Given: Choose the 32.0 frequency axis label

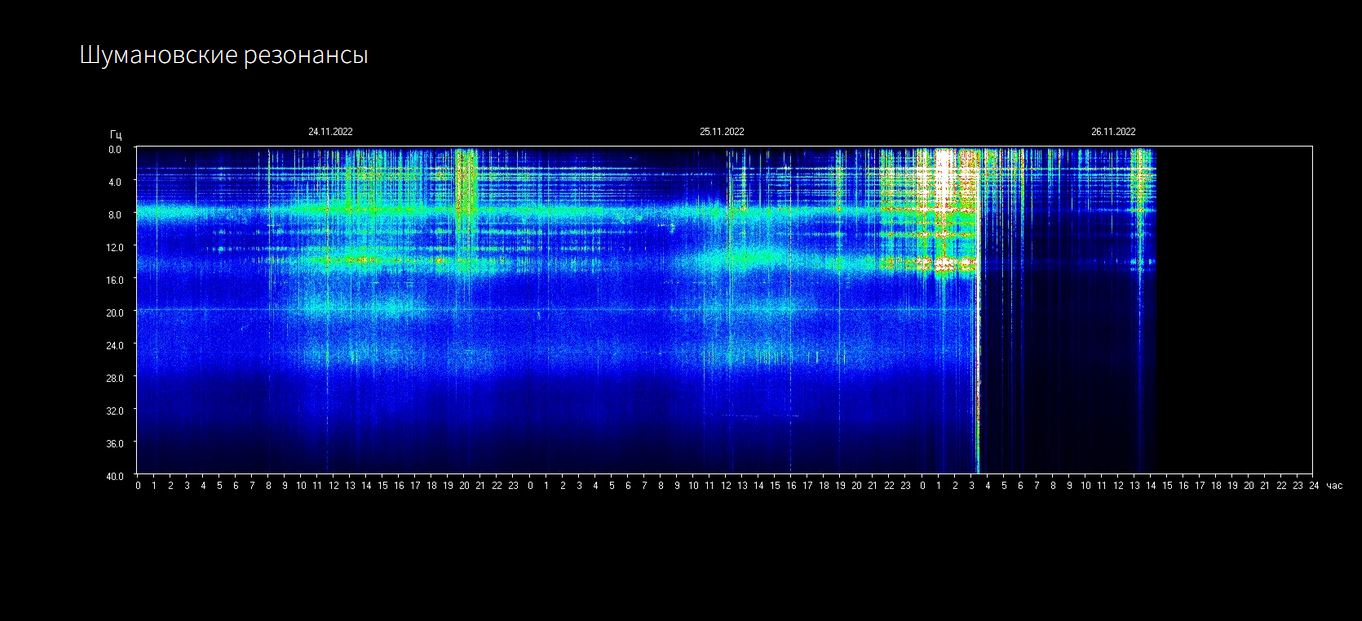Looking at the screenshot, I should (x=114, y=410).
